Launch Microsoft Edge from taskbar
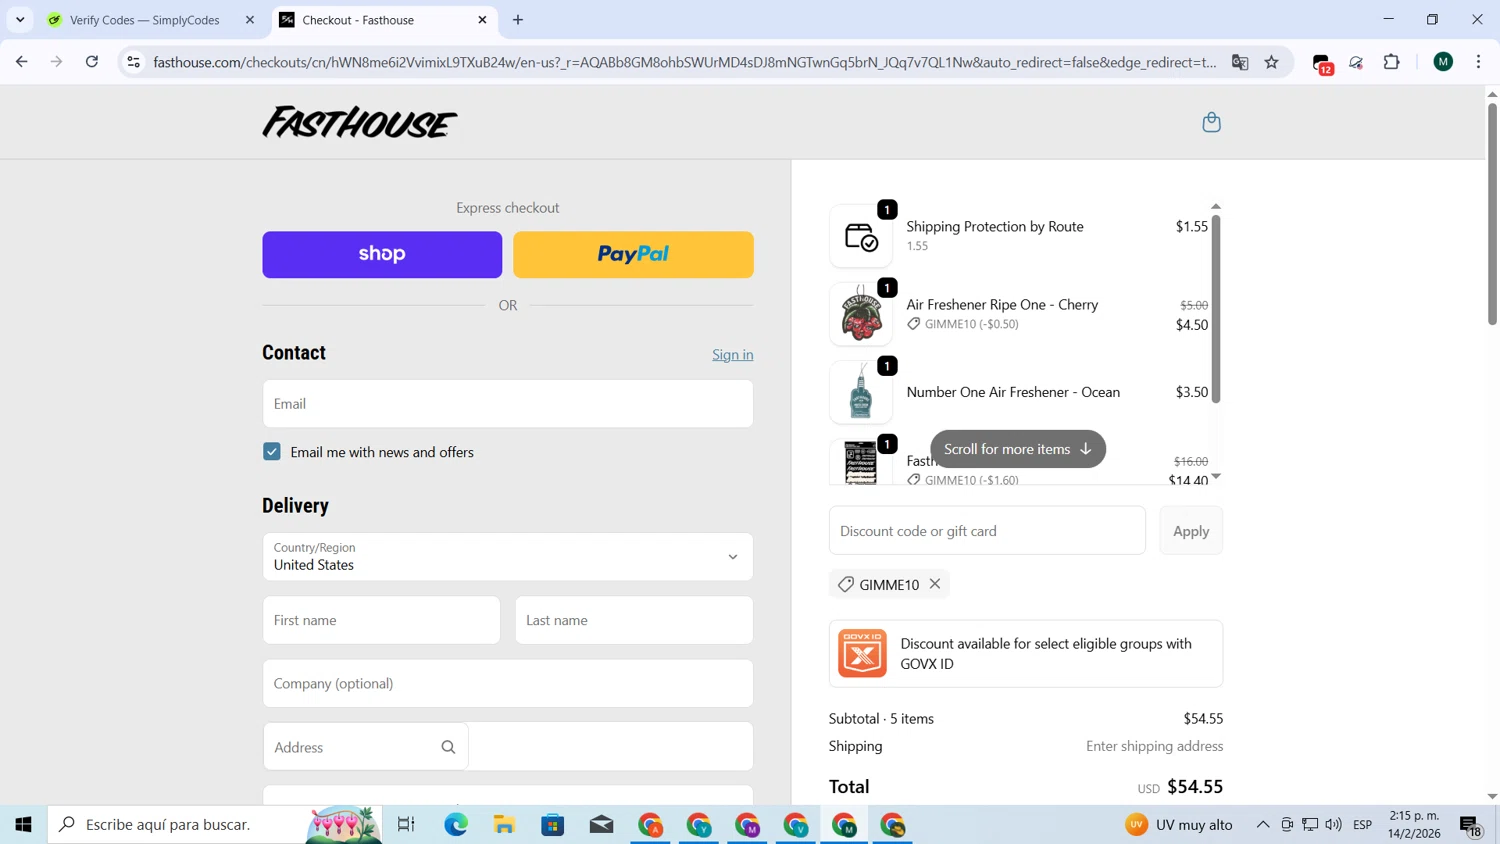This screenshot has width=1500, height=844. [x=456, y=825]
